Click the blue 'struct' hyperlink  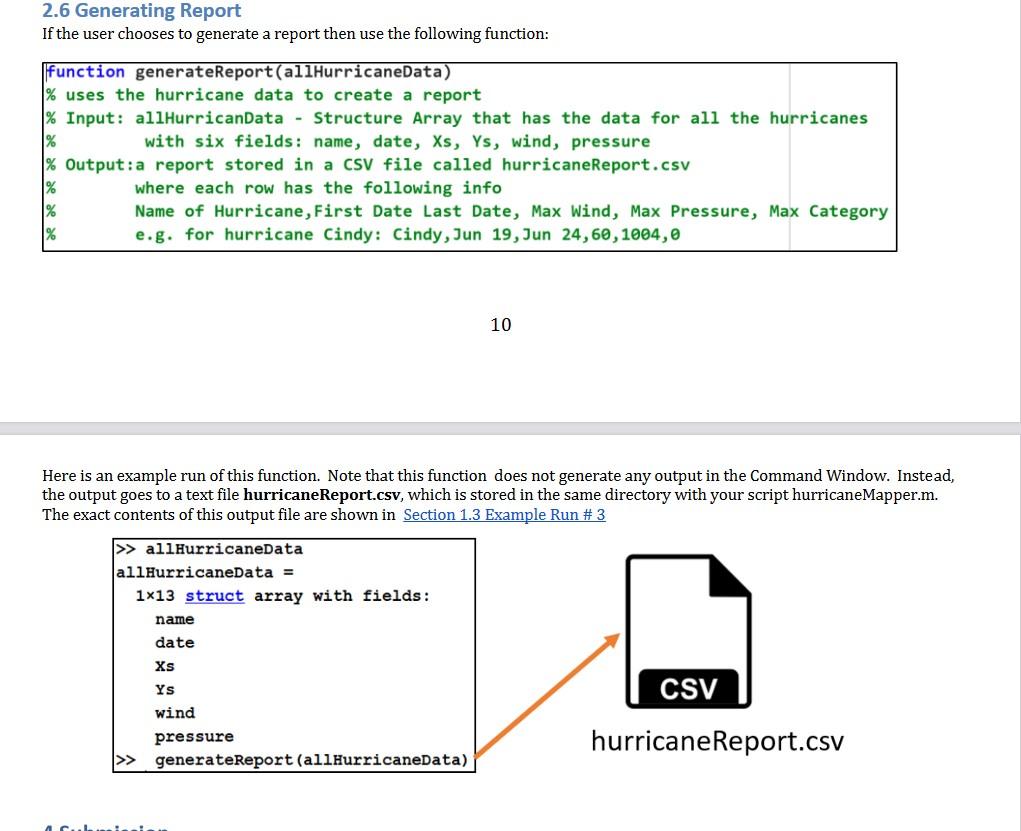pyautogui.click(x=215, y=595)
